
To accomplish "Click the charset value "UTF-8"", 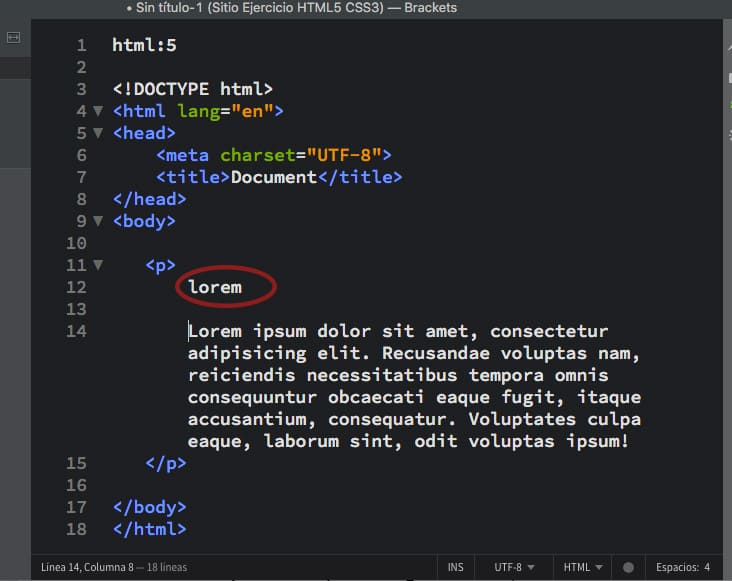I will pyautogui.click(x=344, y=155).
